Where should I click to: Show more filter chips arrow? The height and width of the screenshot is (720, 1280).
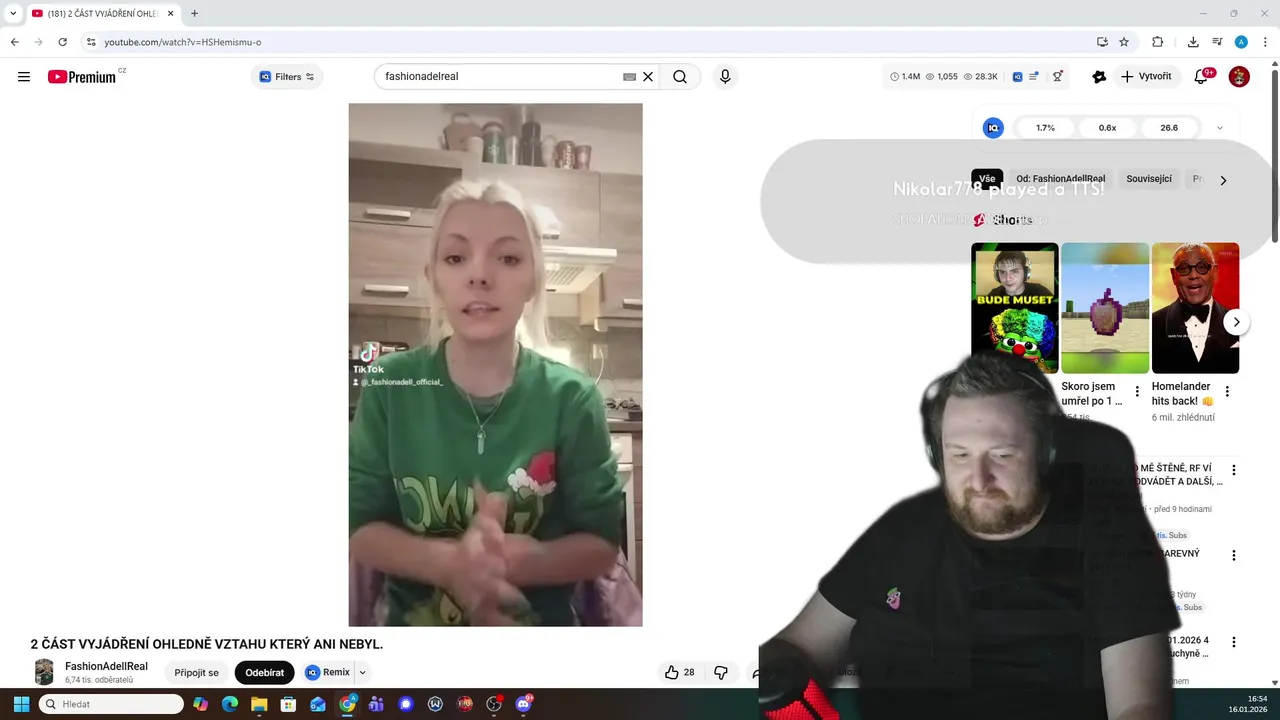(x=1223, y=180)
